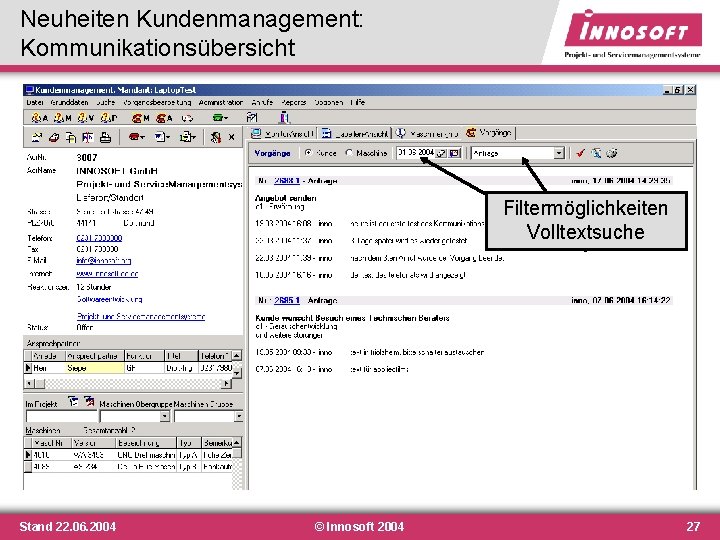
Task: Click the copy documents icon in second toolbar
Action: [71, 137]
